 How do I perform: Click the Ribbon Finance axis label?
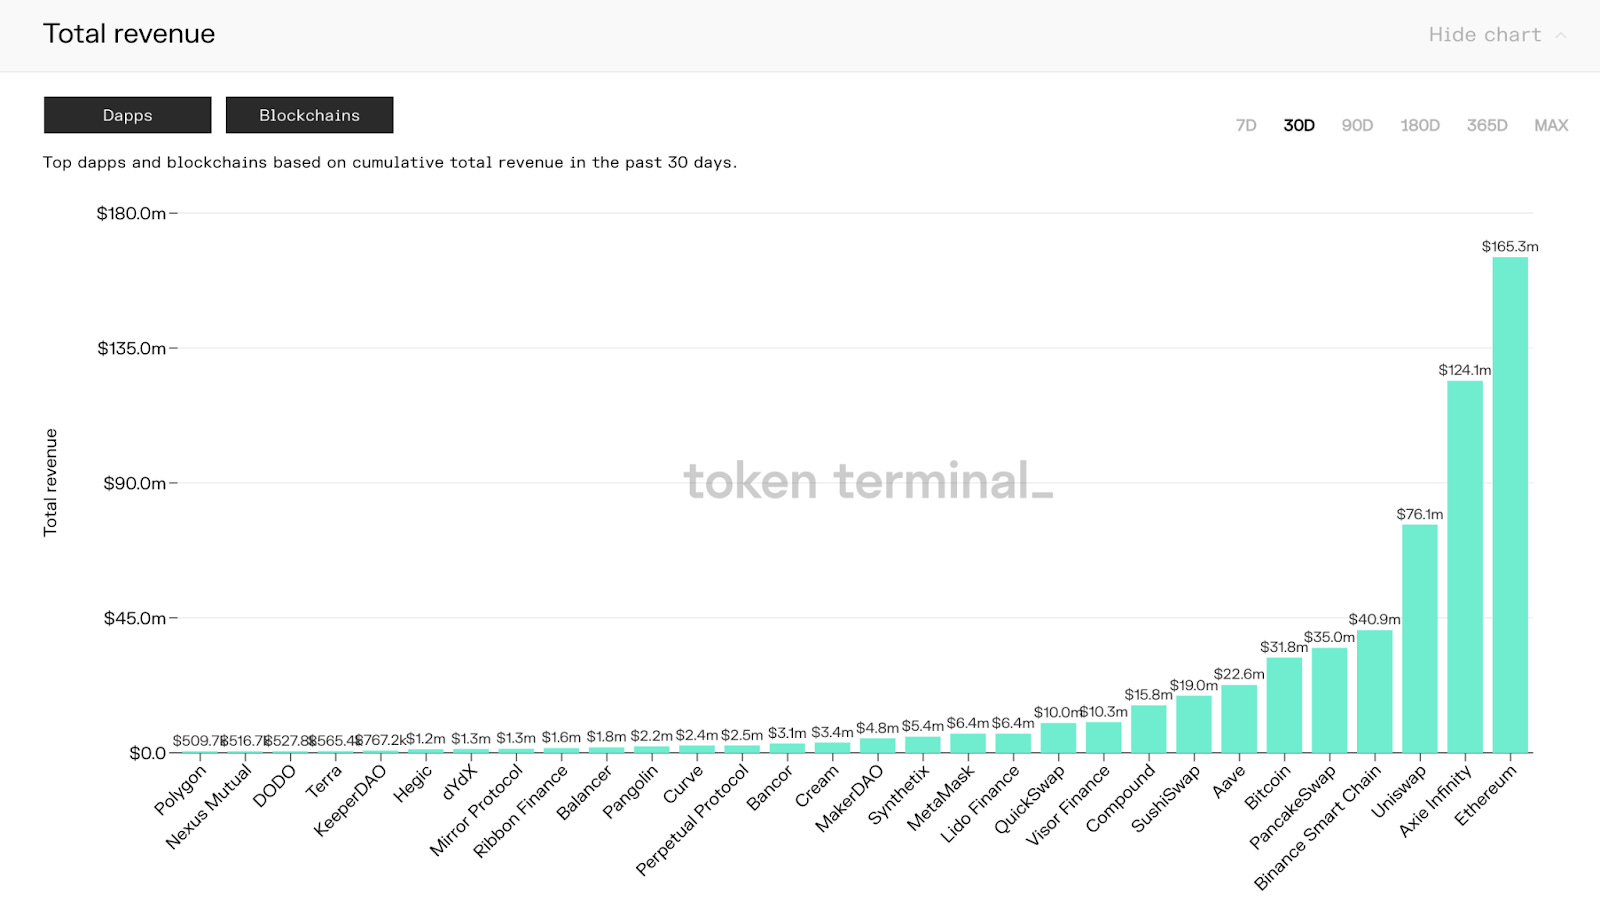click(x=520, y=811)
